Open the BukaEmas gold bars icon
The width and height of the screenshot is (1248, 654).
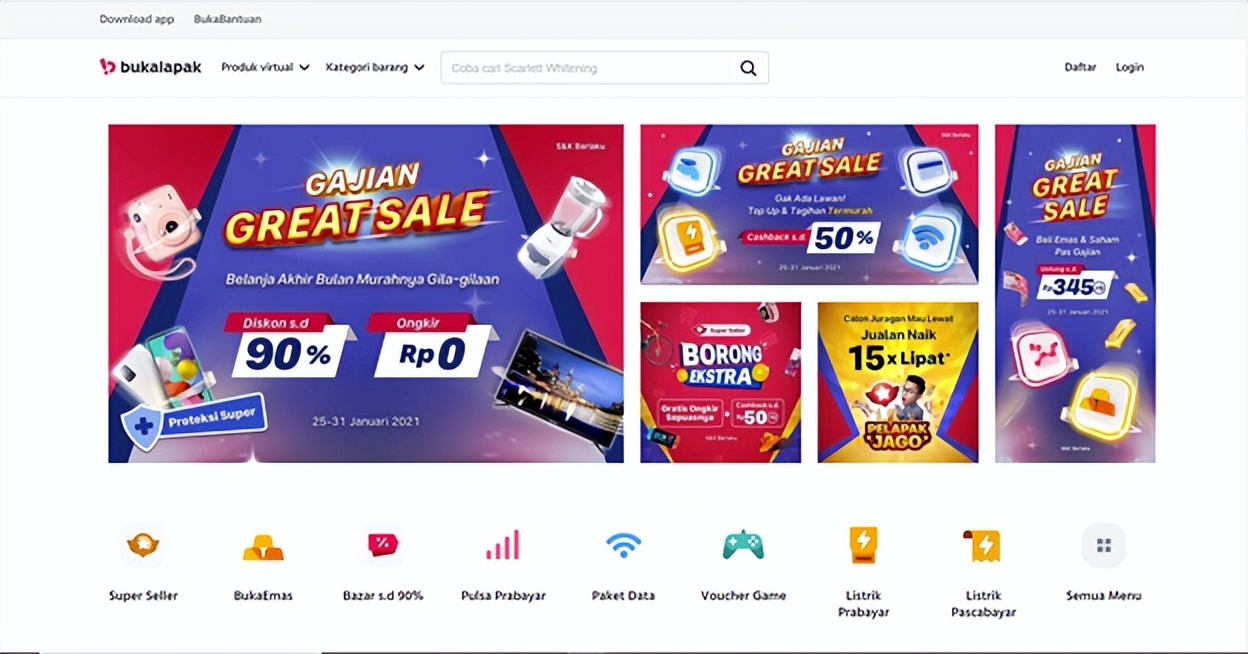[263, 546]
